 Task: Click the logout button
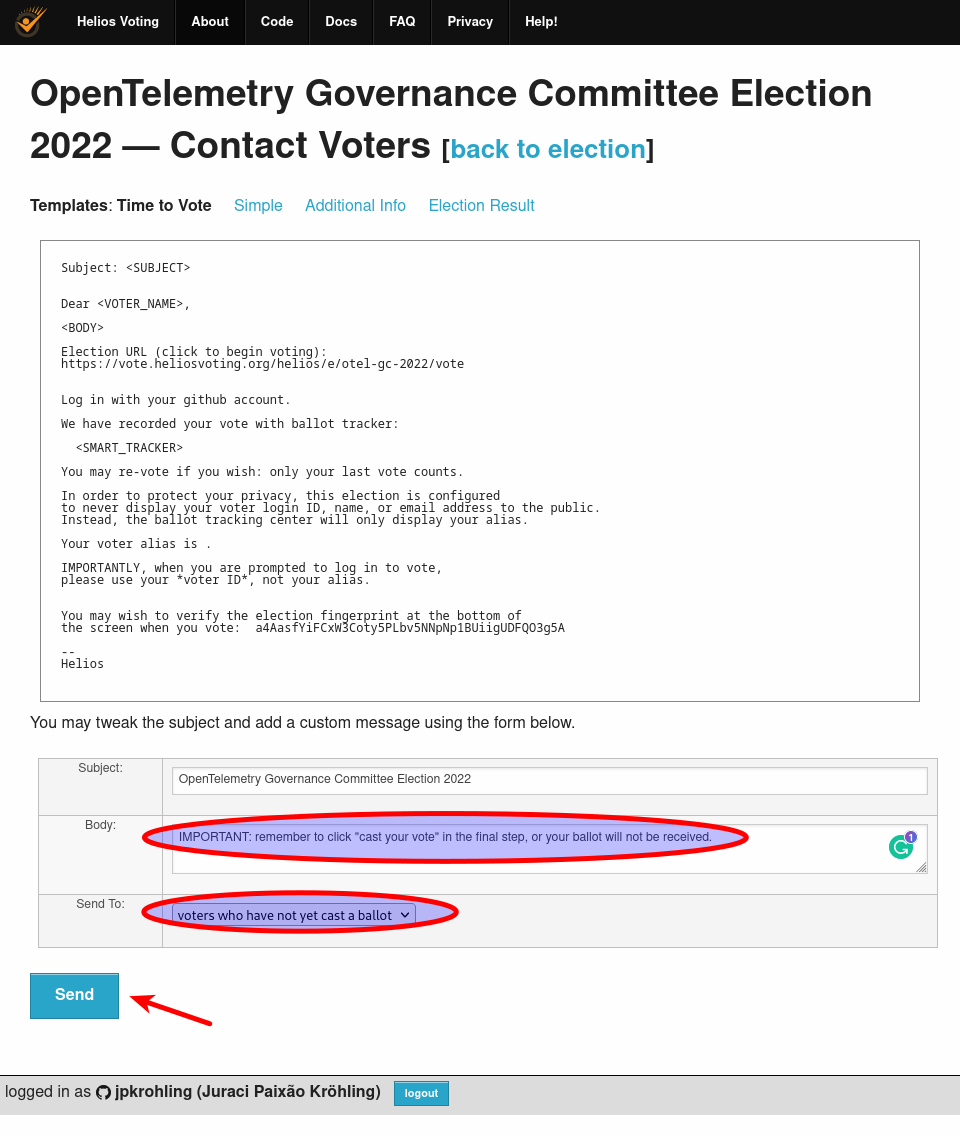tap(421, 1093)
